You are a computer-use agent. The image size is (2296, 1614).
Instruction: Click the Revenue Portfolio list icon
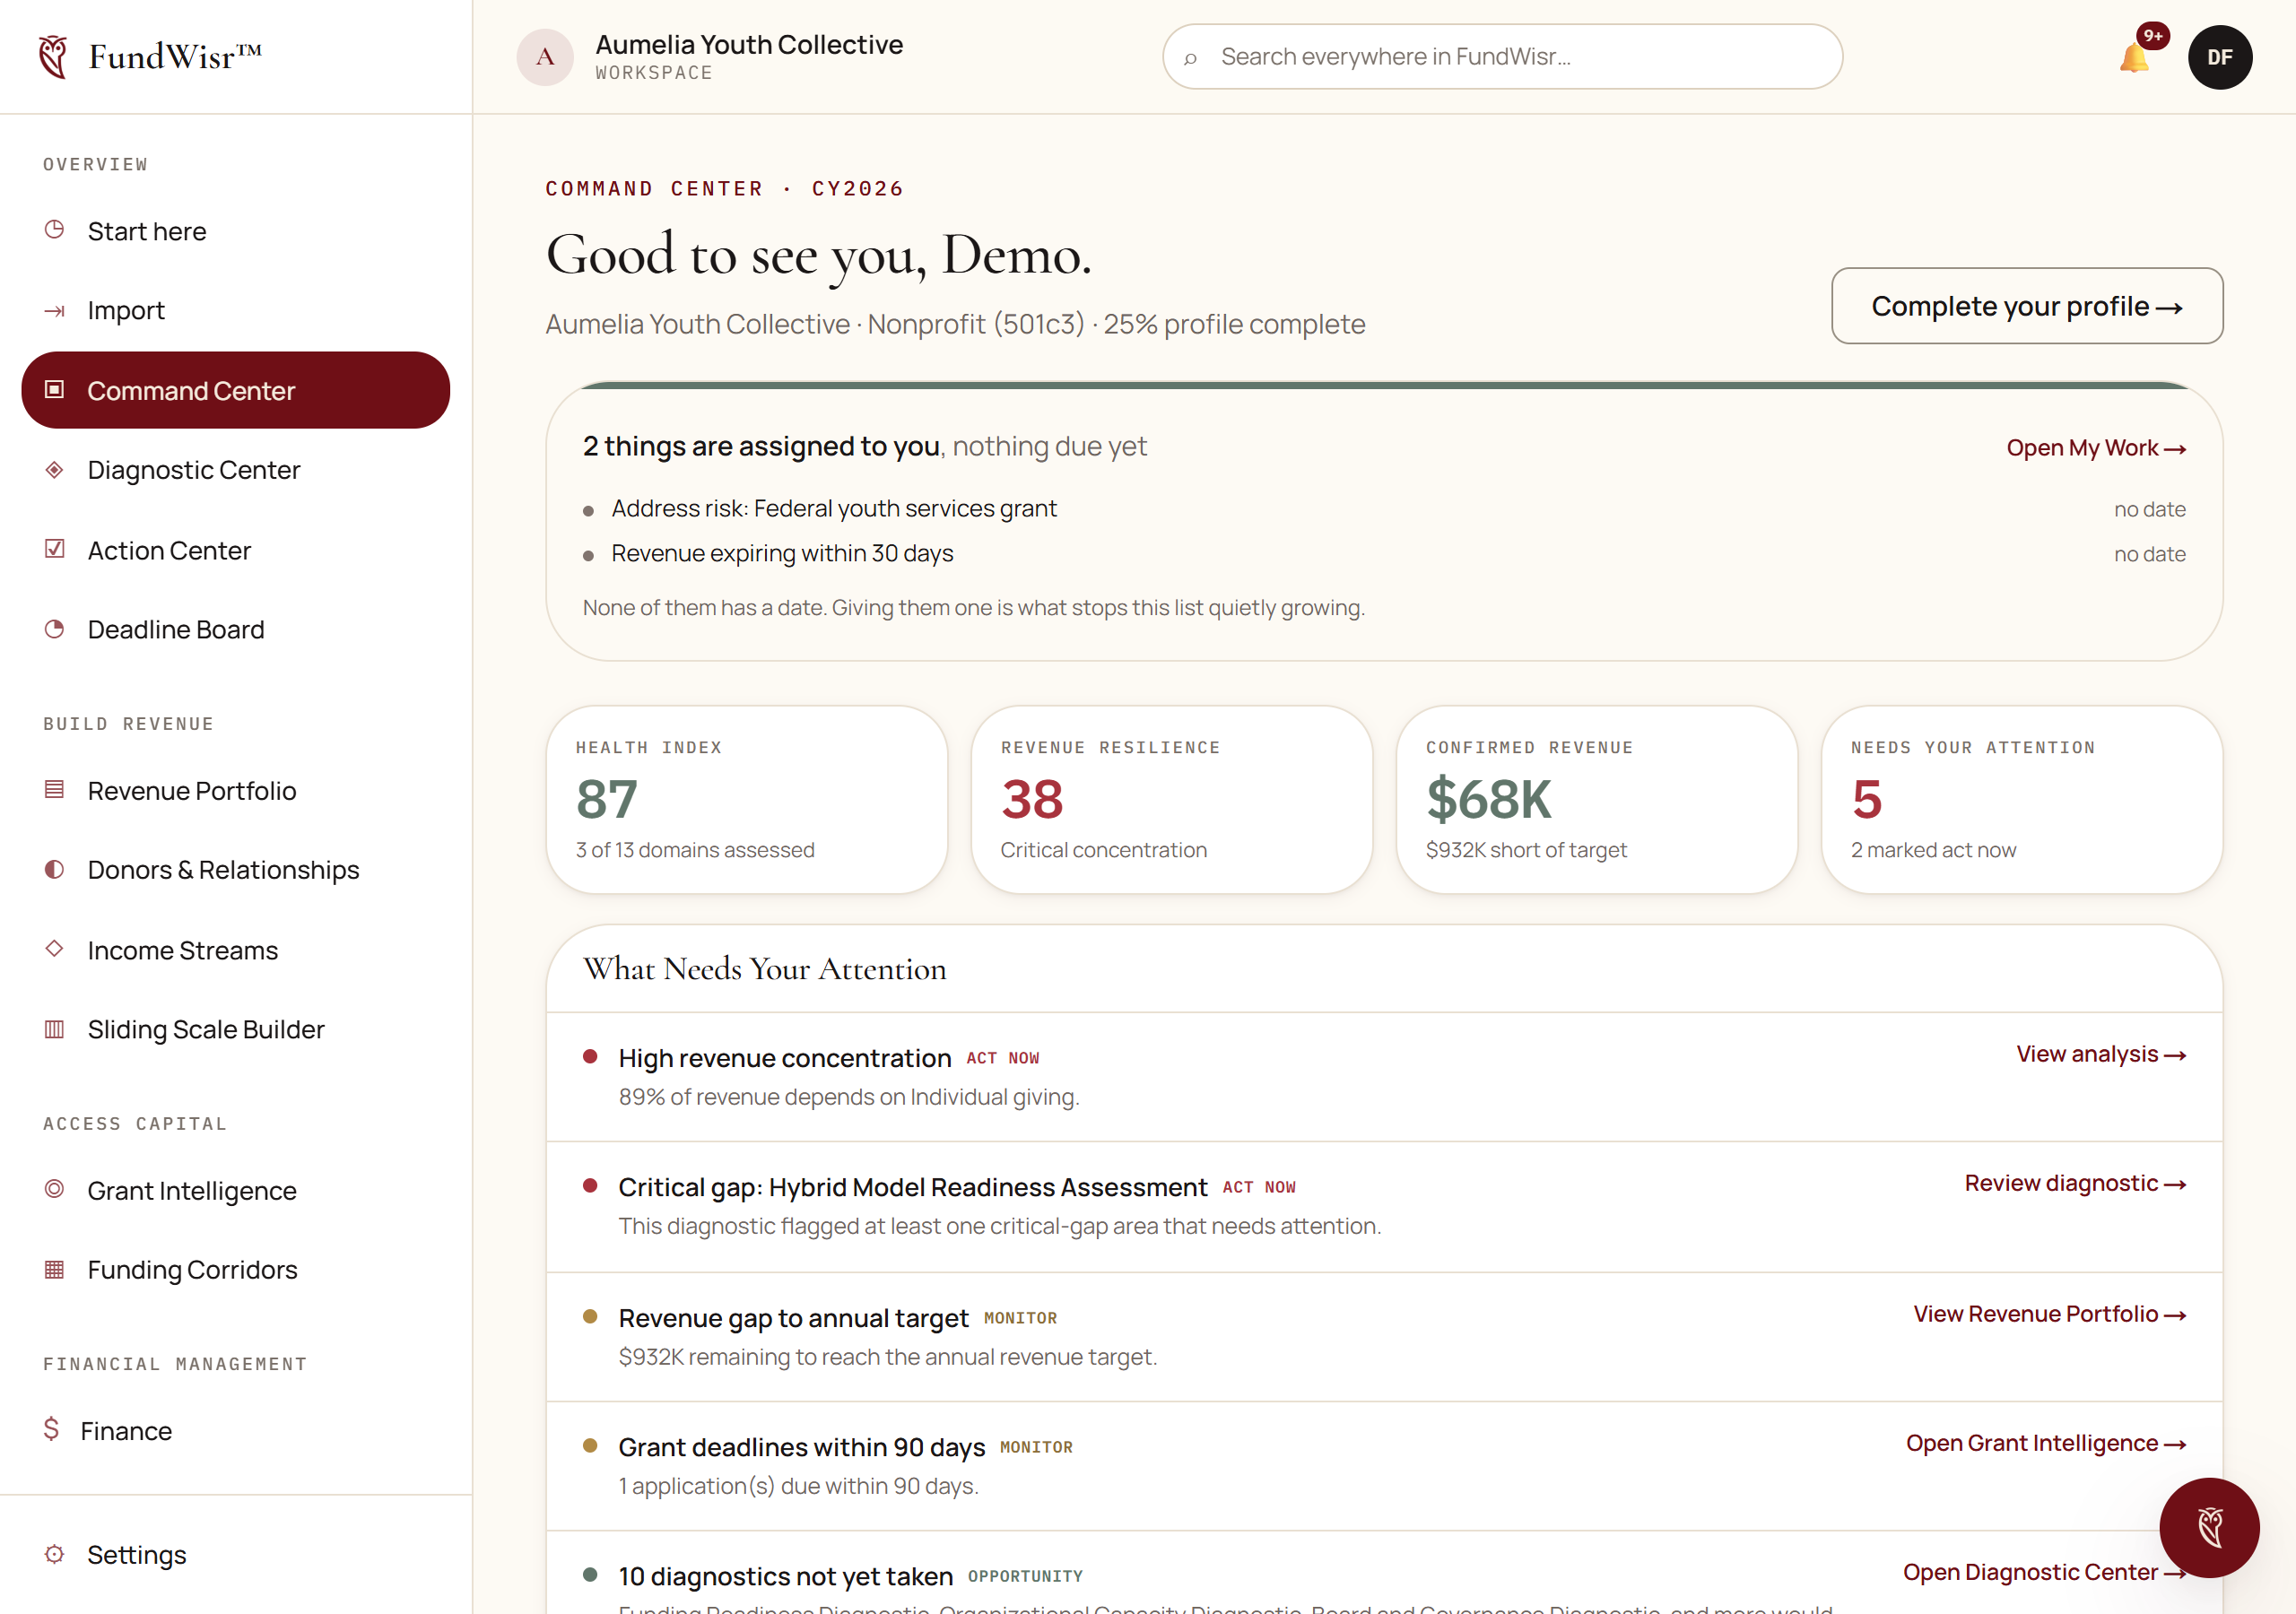click(x=55, y=790)
